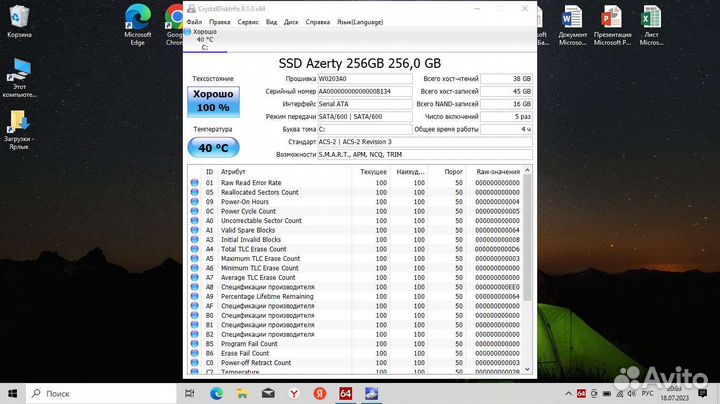This screenshot has height=404, width=720.
Task: Click raw value 0000000000D6 of Total TLC Erase Count
Action: [497, 249]
